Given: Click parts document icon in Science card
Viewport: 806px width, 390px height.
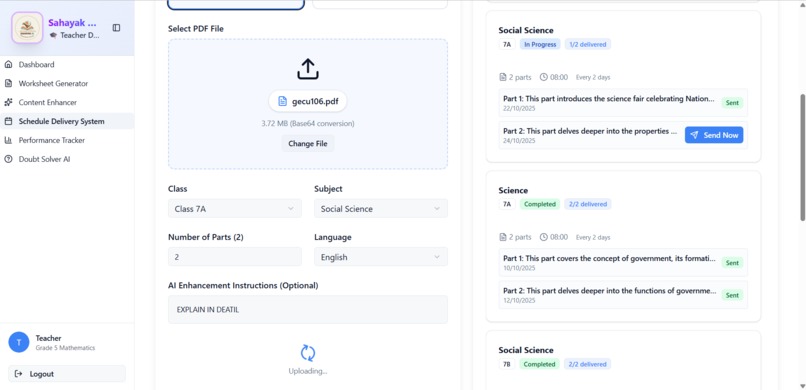Looking at the screenshot, I should pos(503,237).
